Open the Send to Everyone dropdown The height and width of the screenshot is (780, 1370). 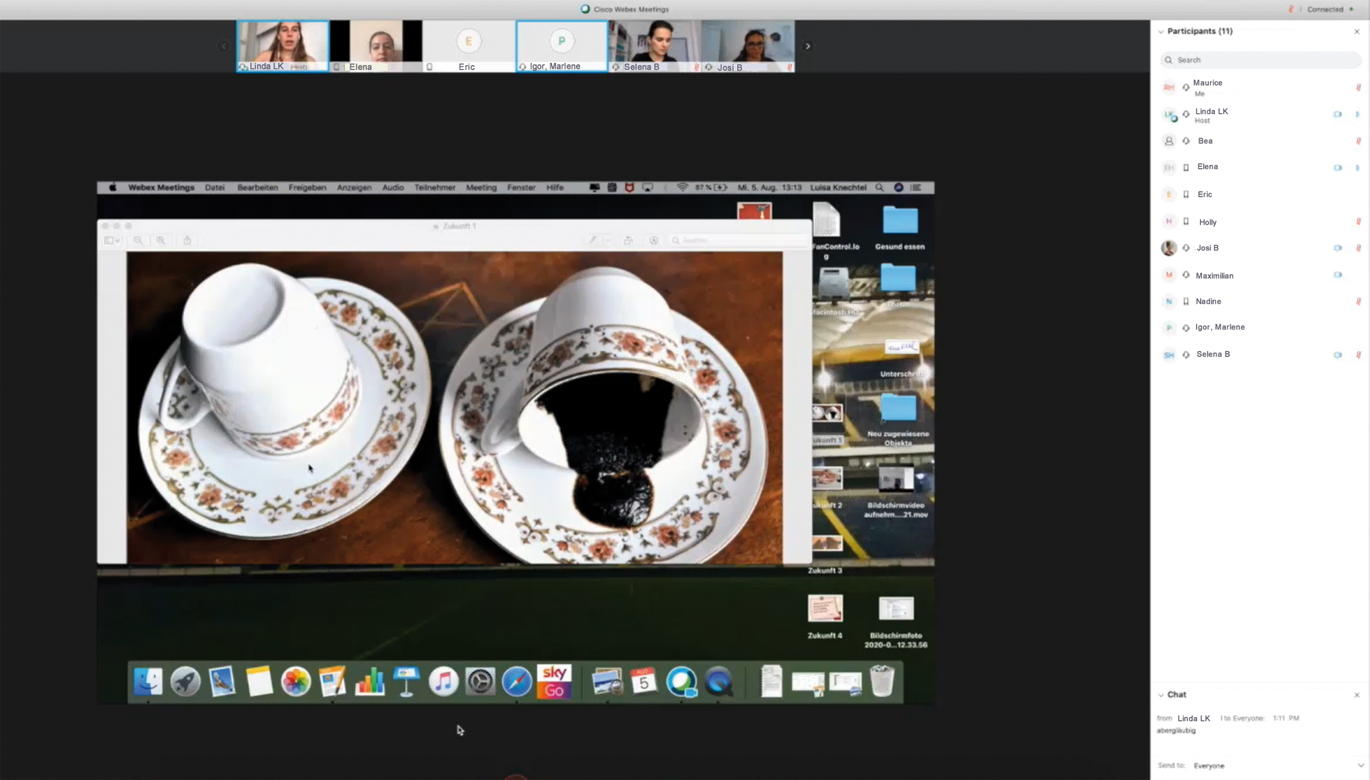tap(1275, 765)
